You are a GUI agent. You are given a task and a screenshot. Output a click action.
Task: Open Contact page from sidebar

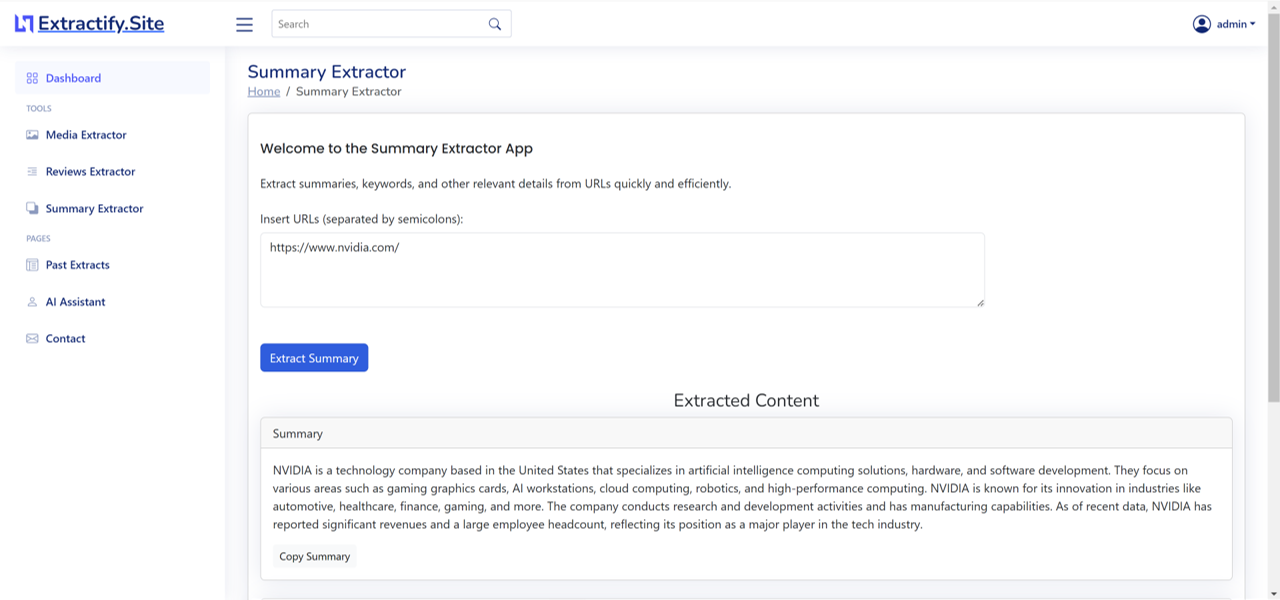coord(113,339)
